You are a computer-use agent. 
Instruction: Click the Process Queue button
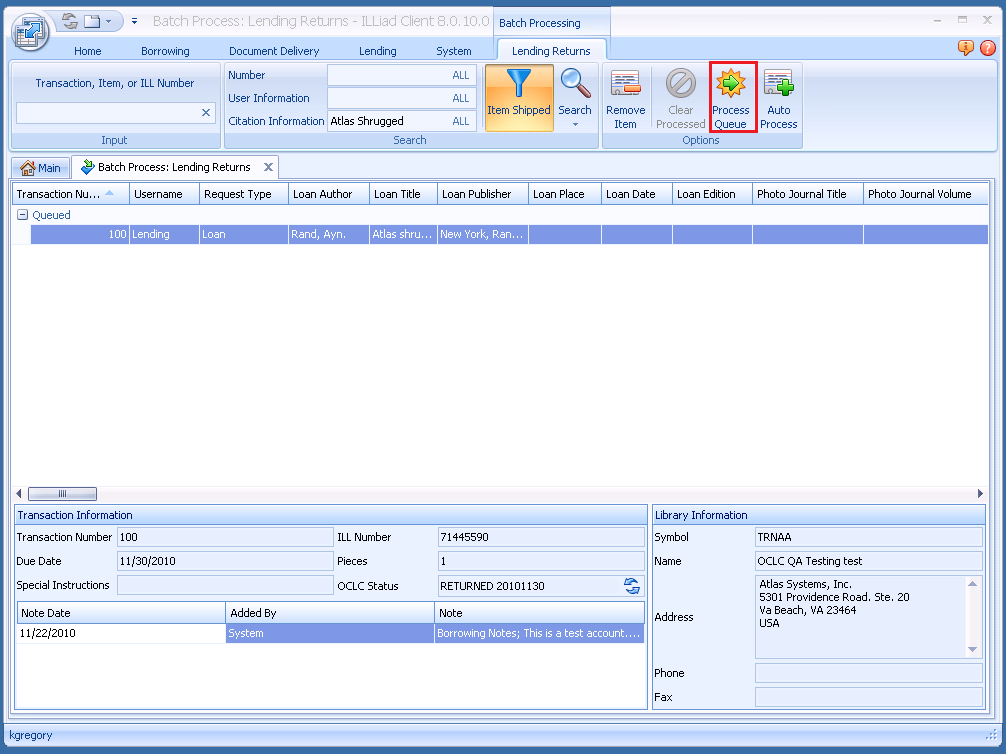pos(731,97)
